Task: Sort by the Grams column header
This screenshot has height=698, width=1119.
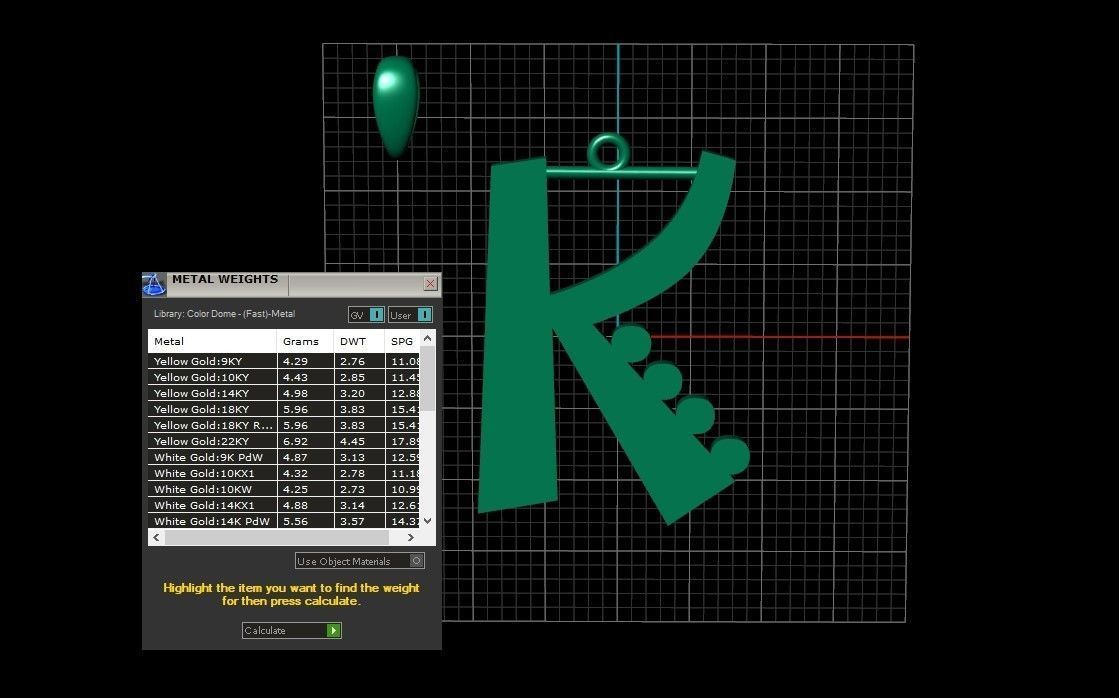Action: point(305,341)
